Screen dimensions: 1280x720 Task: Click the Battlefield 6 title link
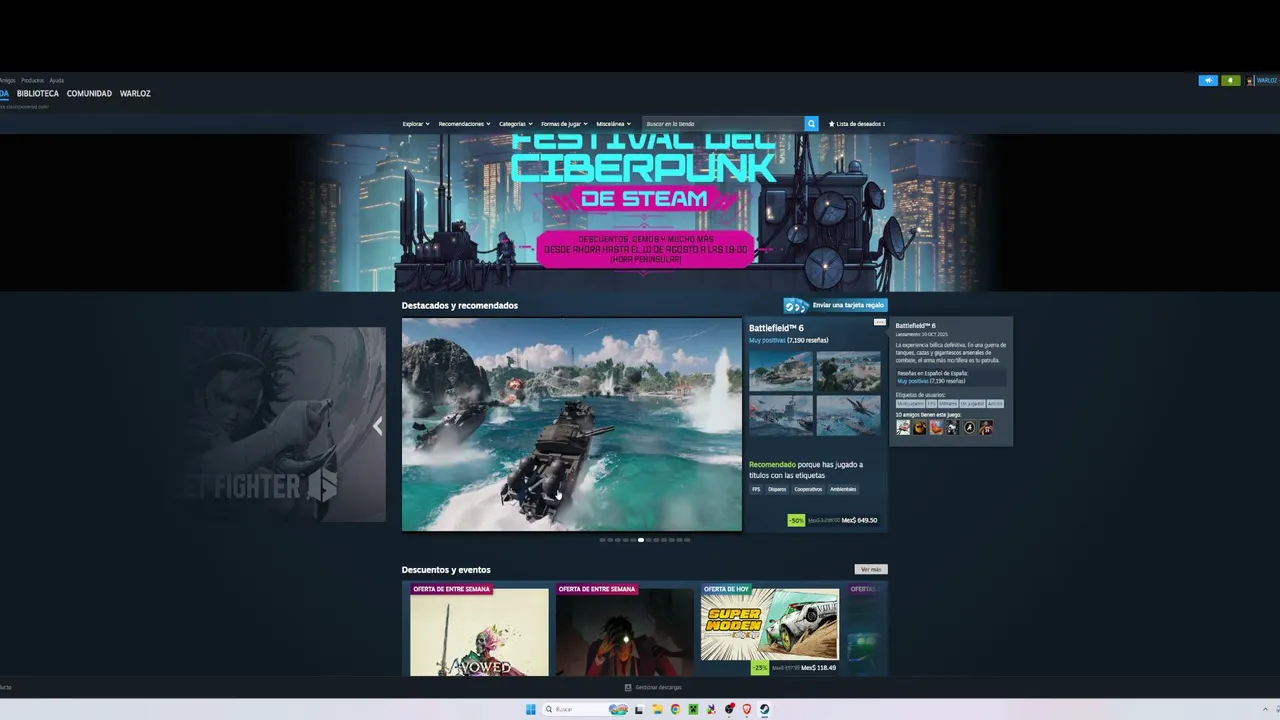click(x=776, y=328)
